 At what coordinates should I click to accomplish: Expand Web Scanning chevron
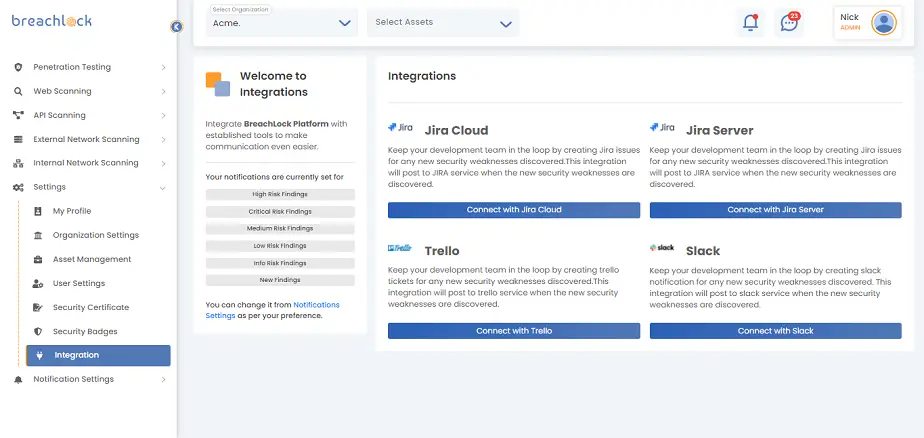163,92
